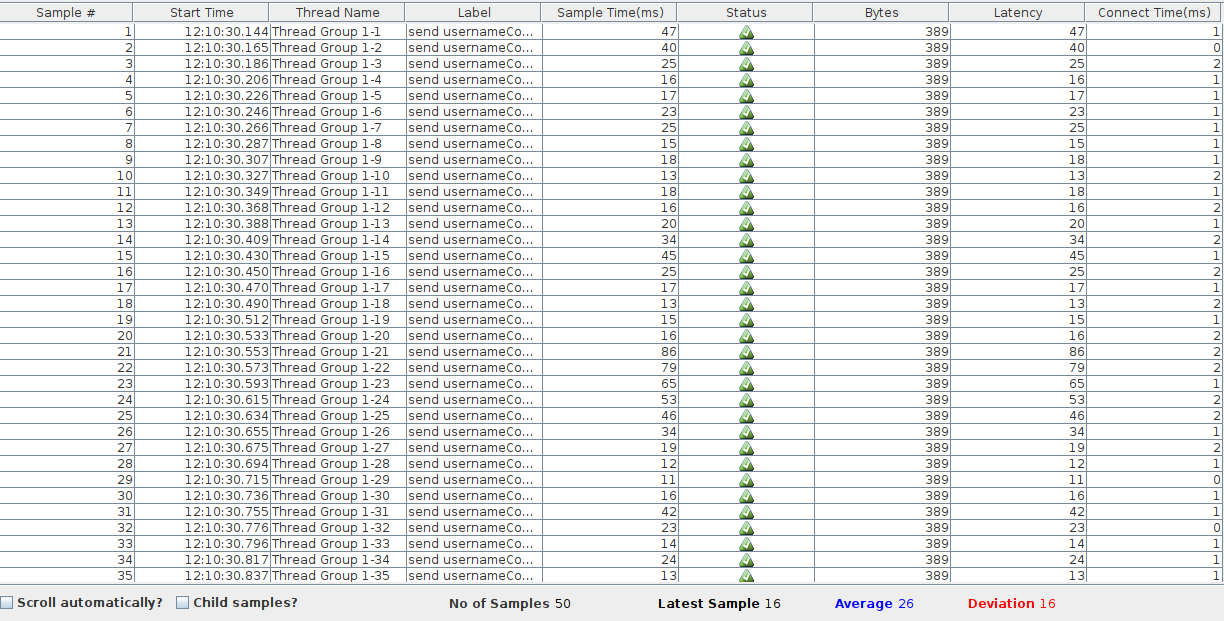Click the status icon in sample 30 row
Image resolution: width=1224 pixels, height=621 pixels.
click(746, 496)
